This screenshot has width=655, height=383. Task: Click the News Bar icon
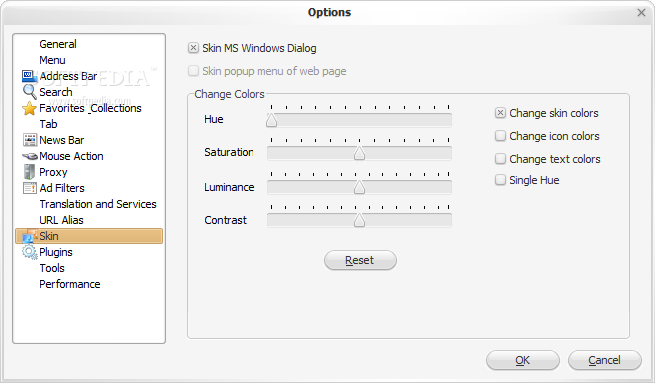point(30,140)
